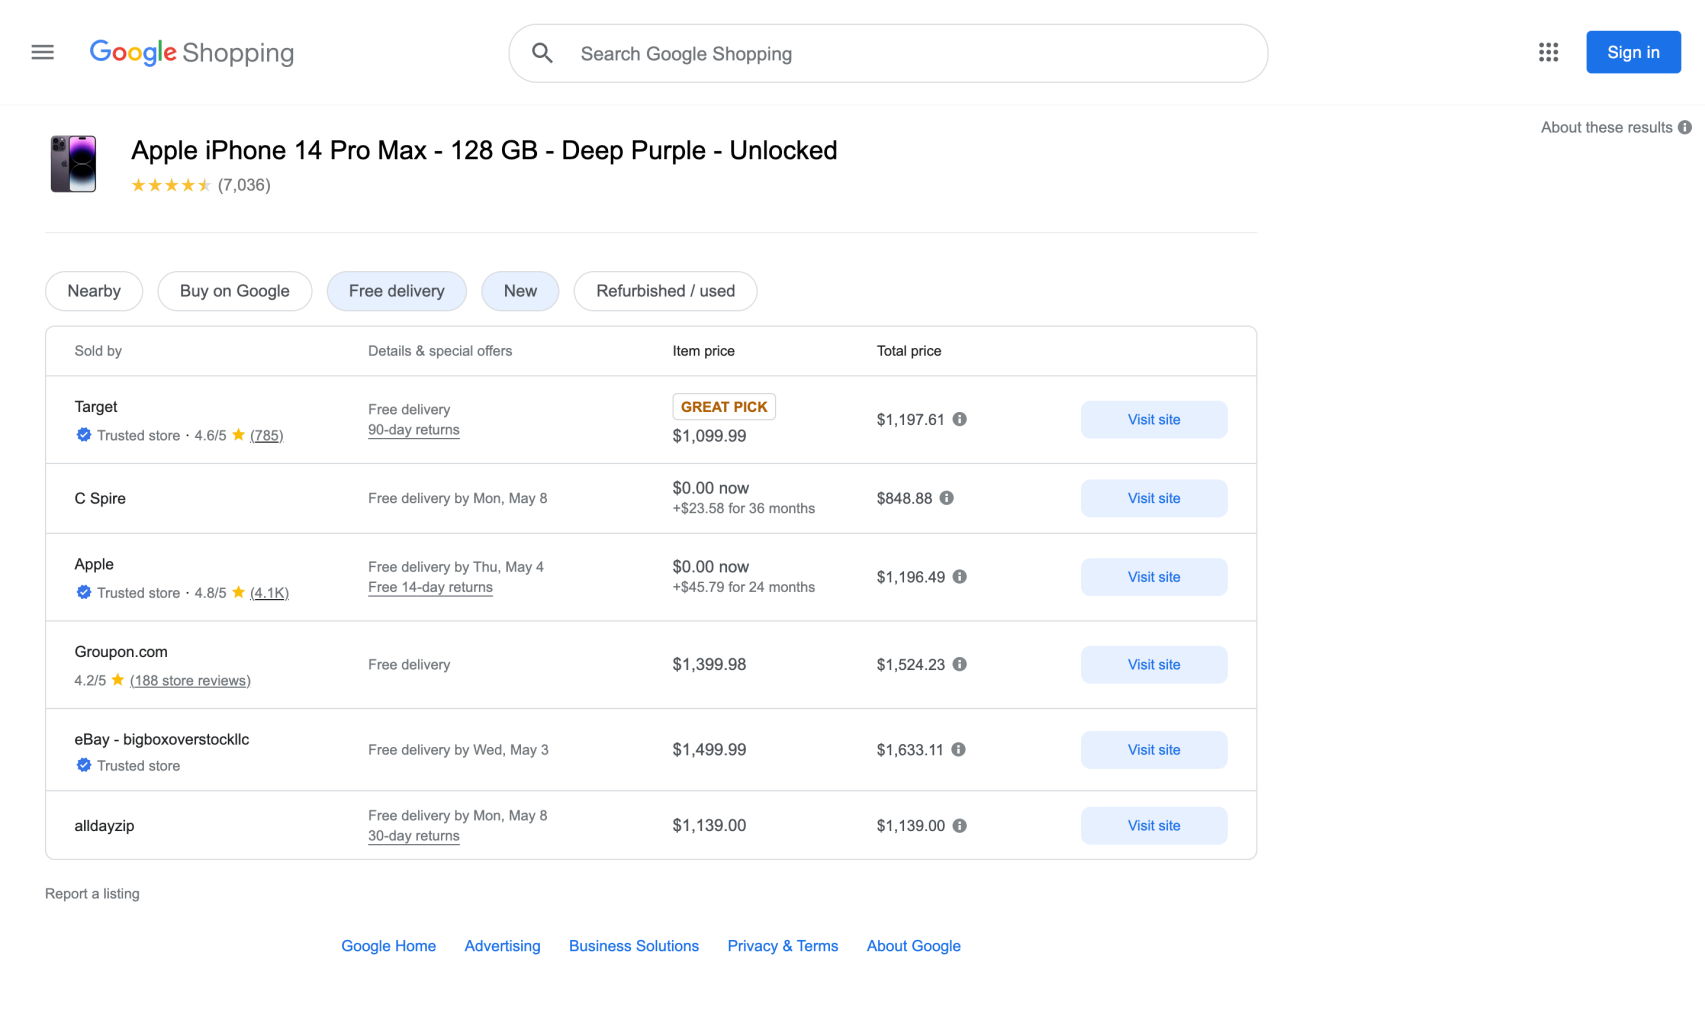Click Report a listing

point(92,894)
